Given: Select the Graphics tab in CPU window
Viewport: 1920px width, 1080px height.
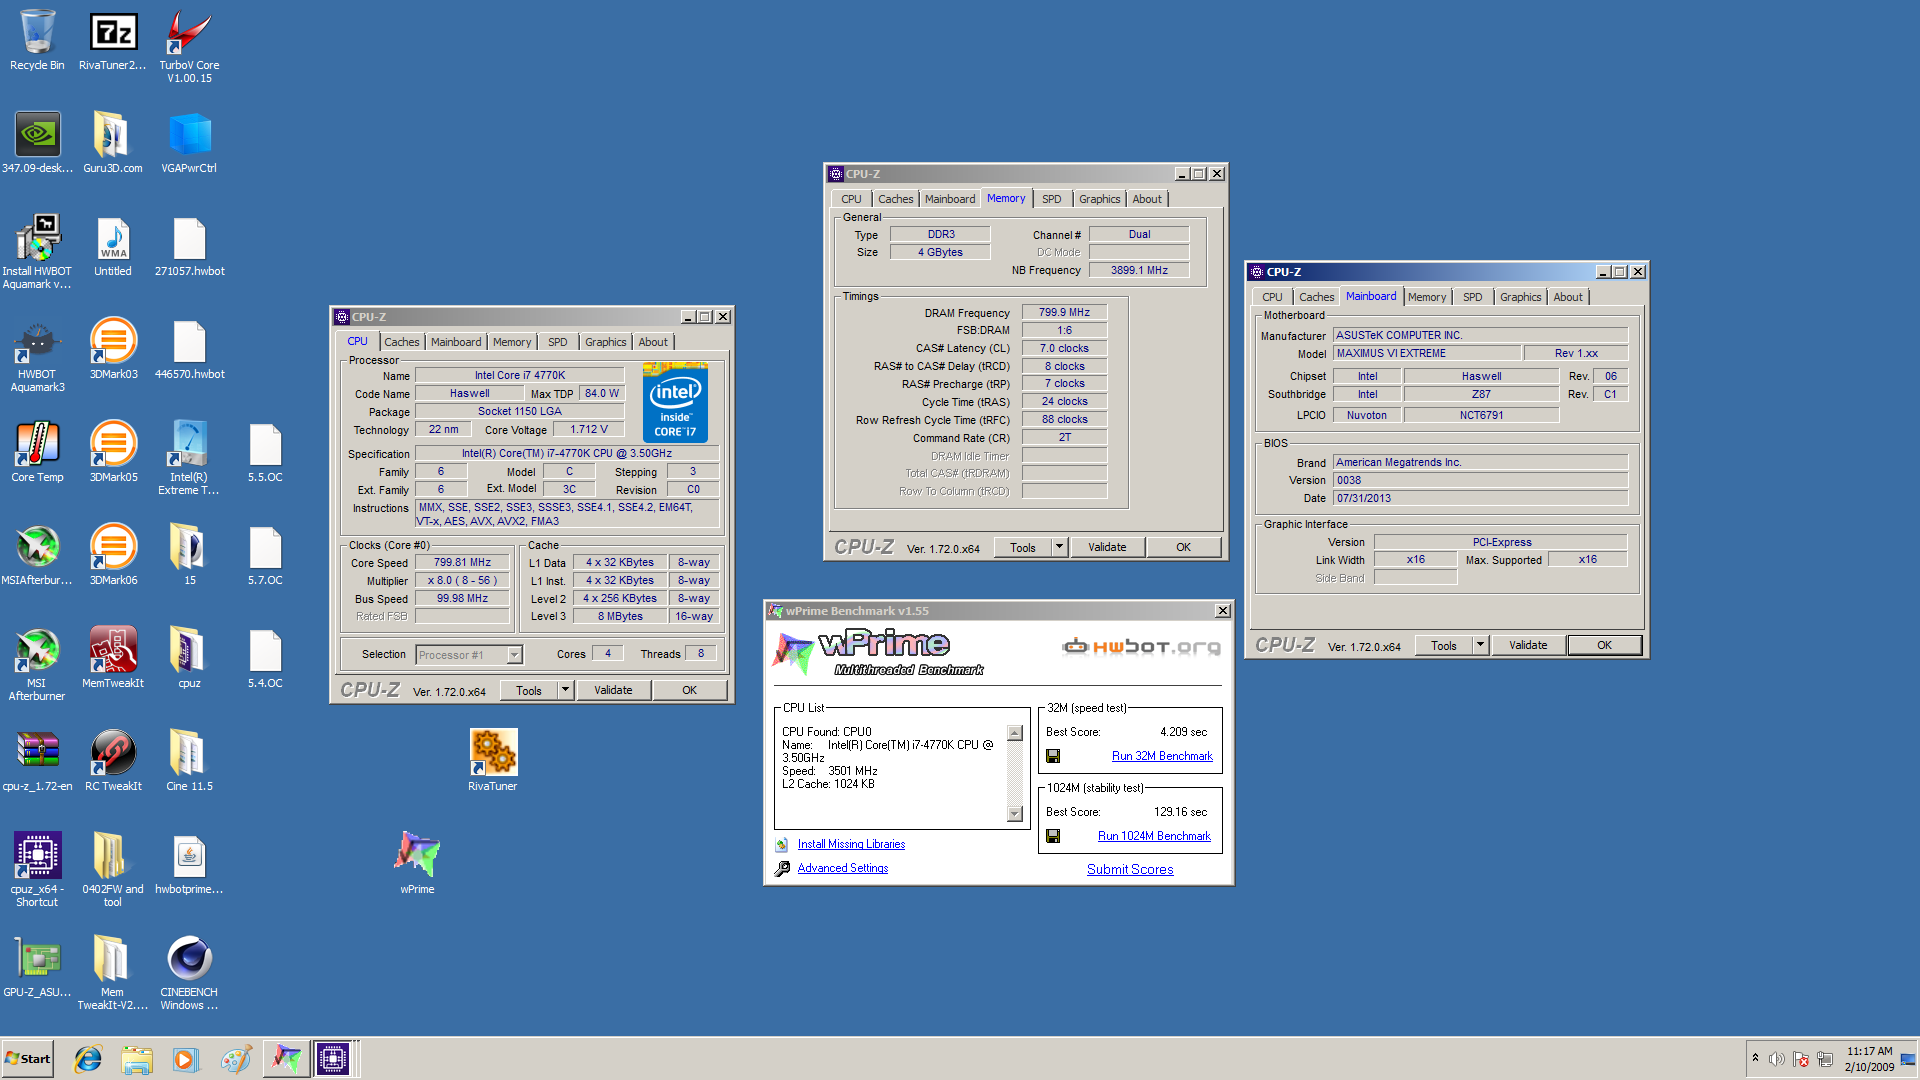Looking at the screenshot, I should (606, 342).
